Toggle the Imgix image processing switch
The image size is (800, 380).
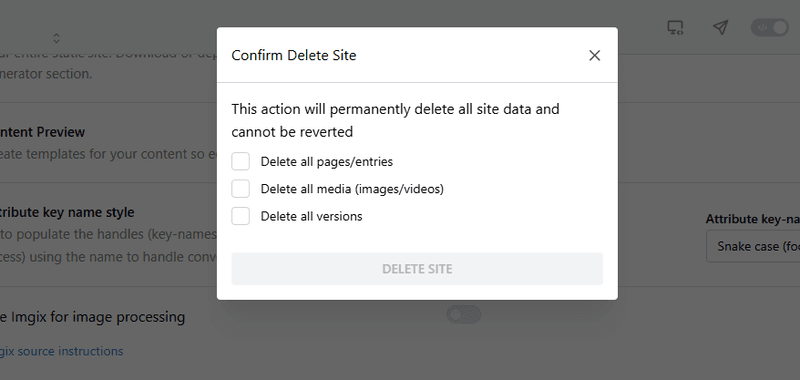click(x=464, y=315)
